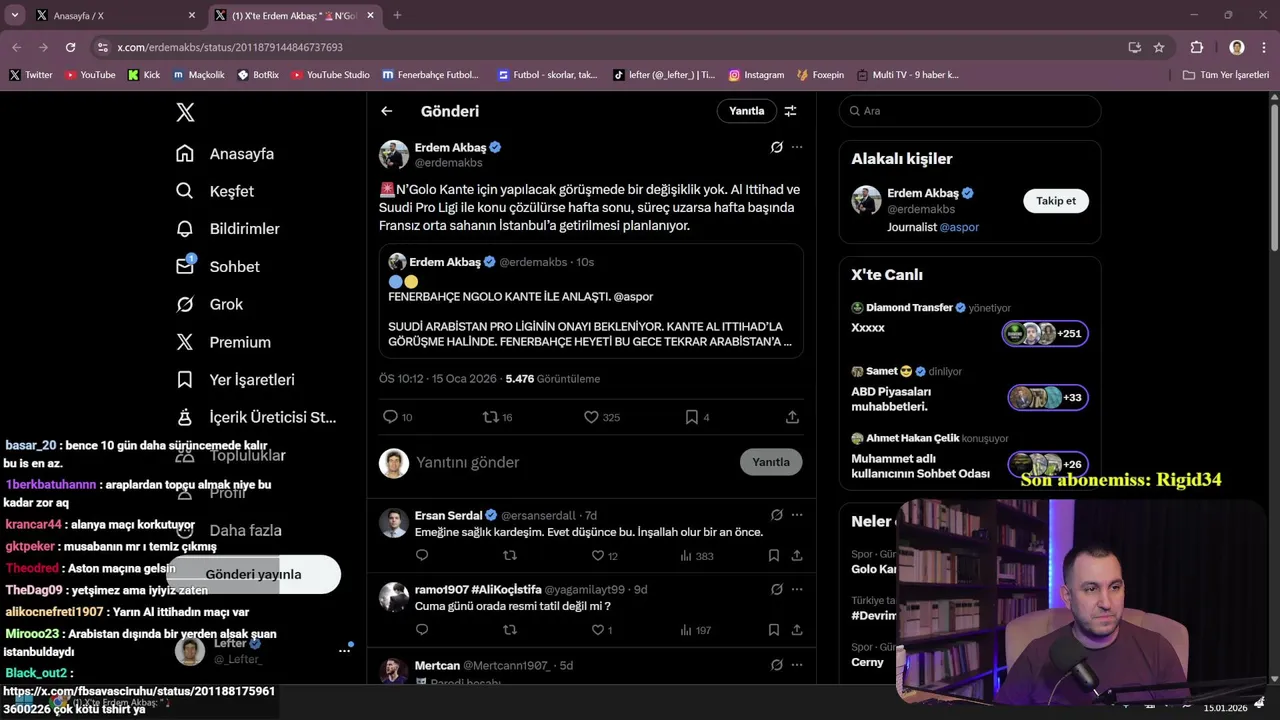
Task: Open Anasayfa from the sidebar
Action: 225,154
